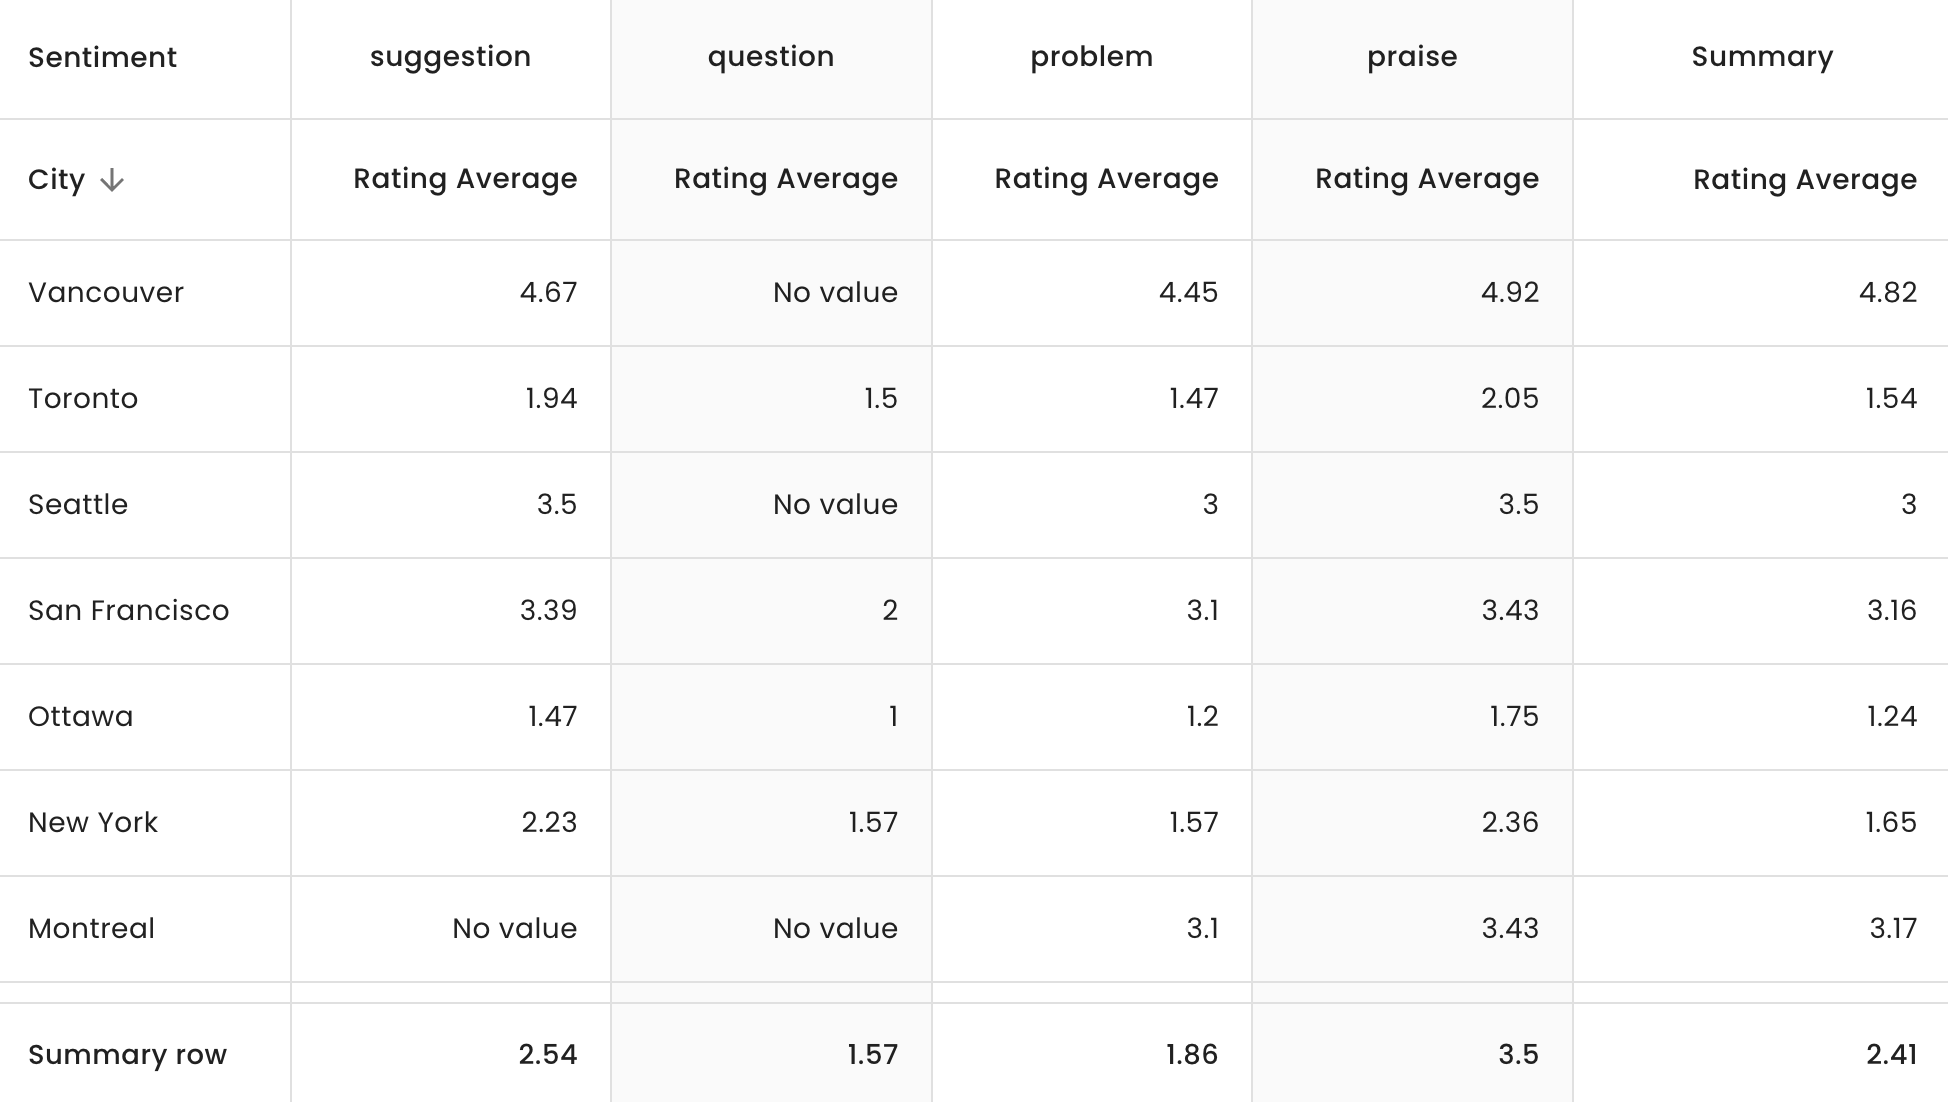Click the suggestion column header
The width and height of the screenshot is (1948, 1102).
coord(450,57)
